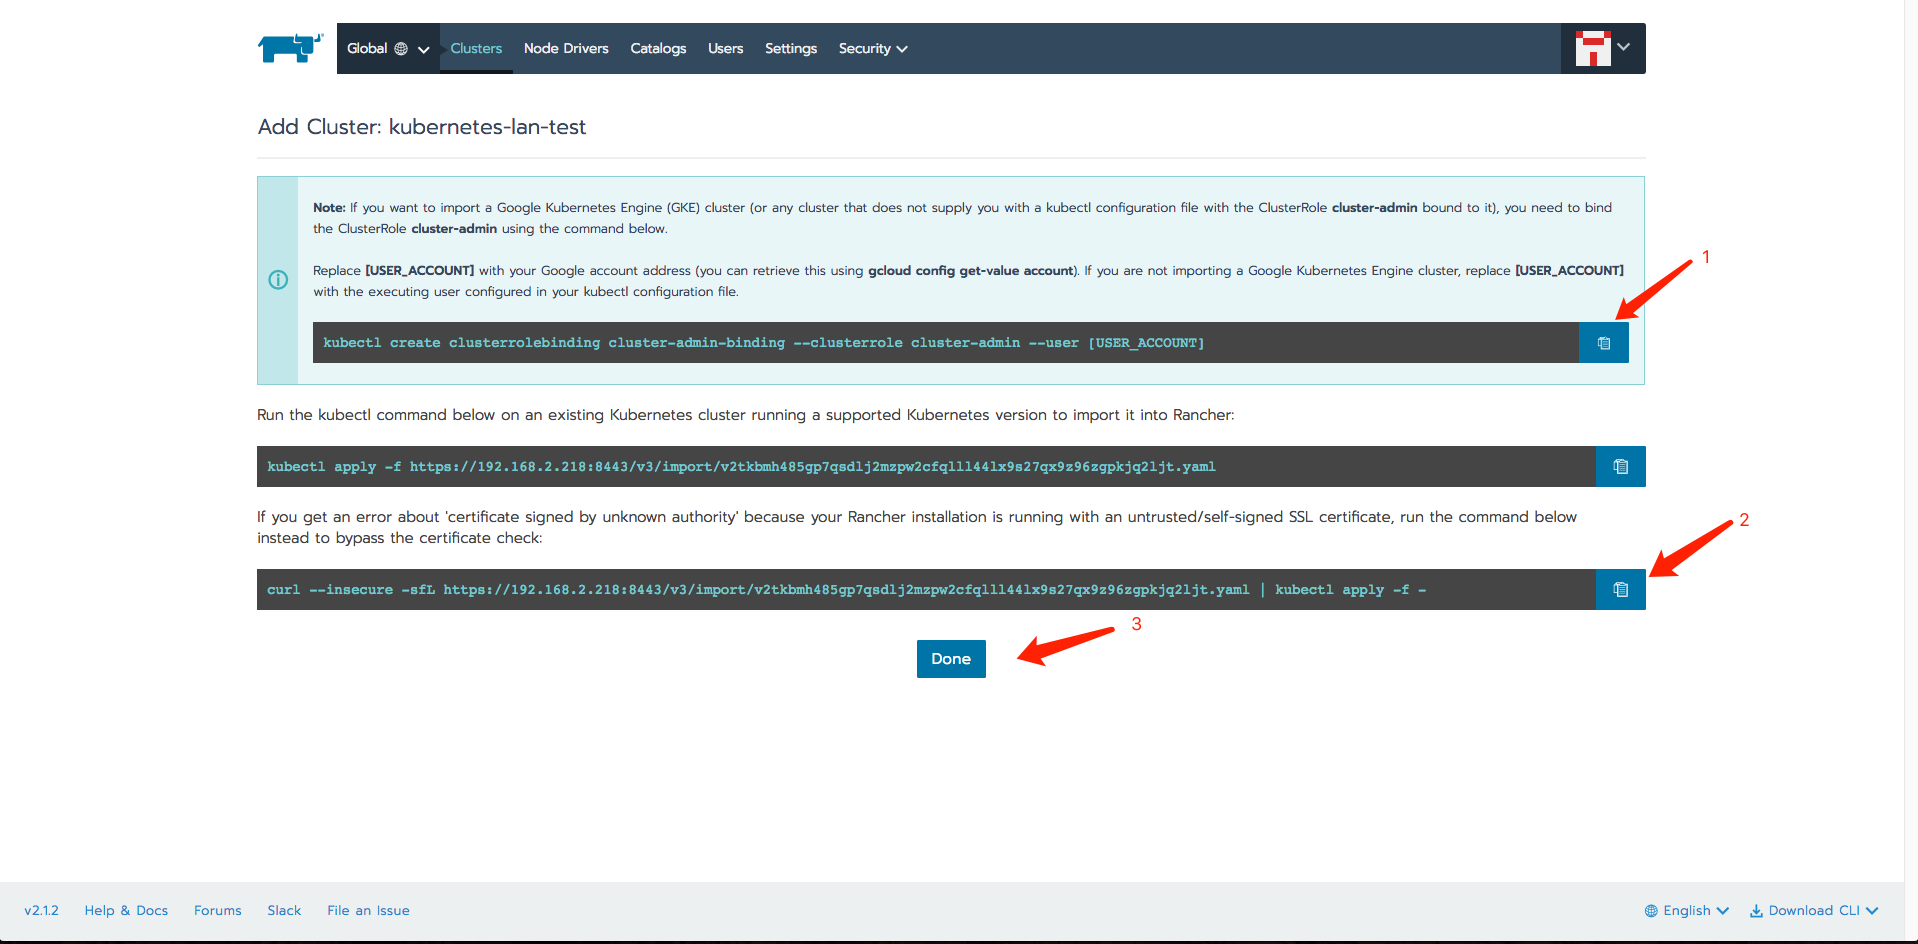Expand the Security menu
This screenshot has height=944, width=1918.
tap(873, 49)
